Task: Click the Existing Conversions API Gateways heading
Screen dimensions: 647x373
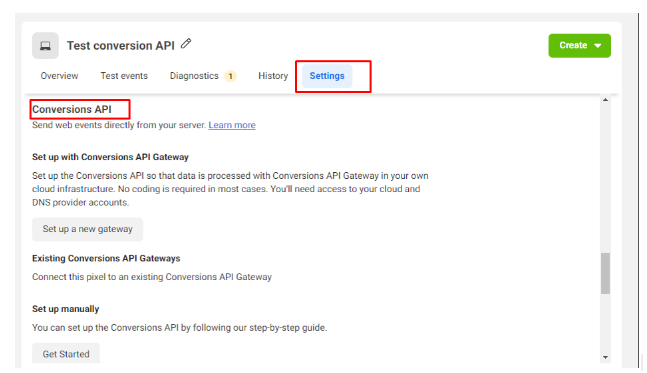Action: (106, 258)
